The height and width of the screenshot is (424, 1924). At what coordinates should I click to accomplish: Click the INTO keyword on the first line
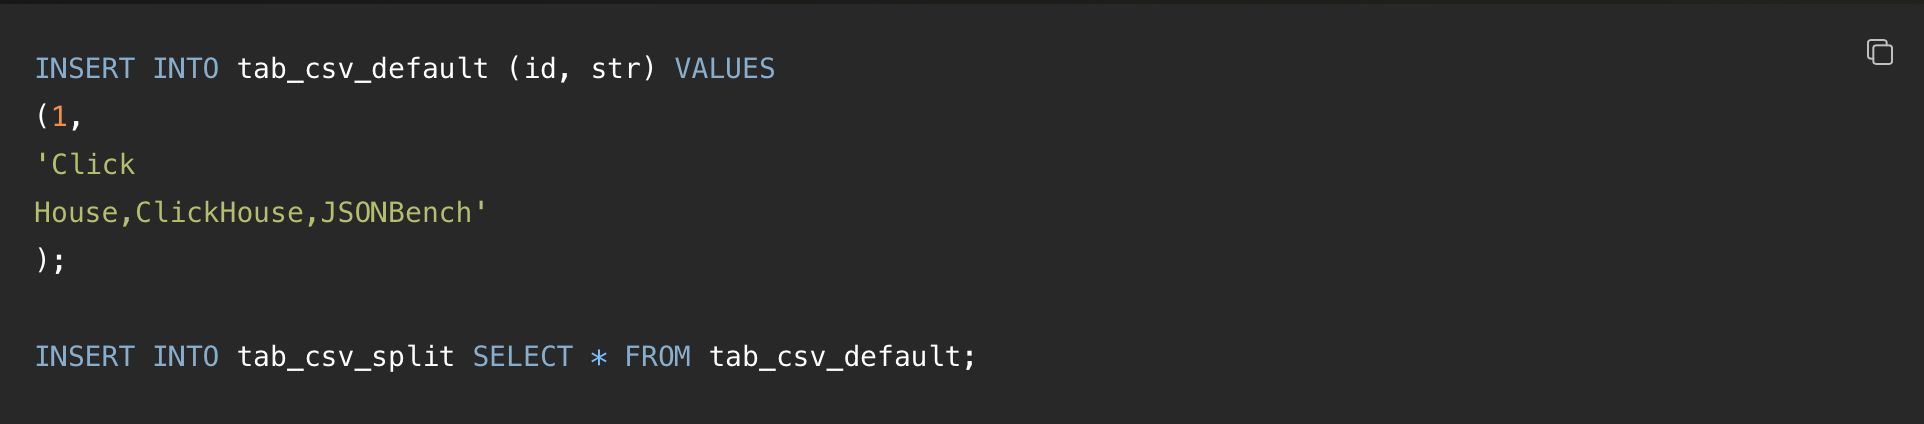[185, 68]
